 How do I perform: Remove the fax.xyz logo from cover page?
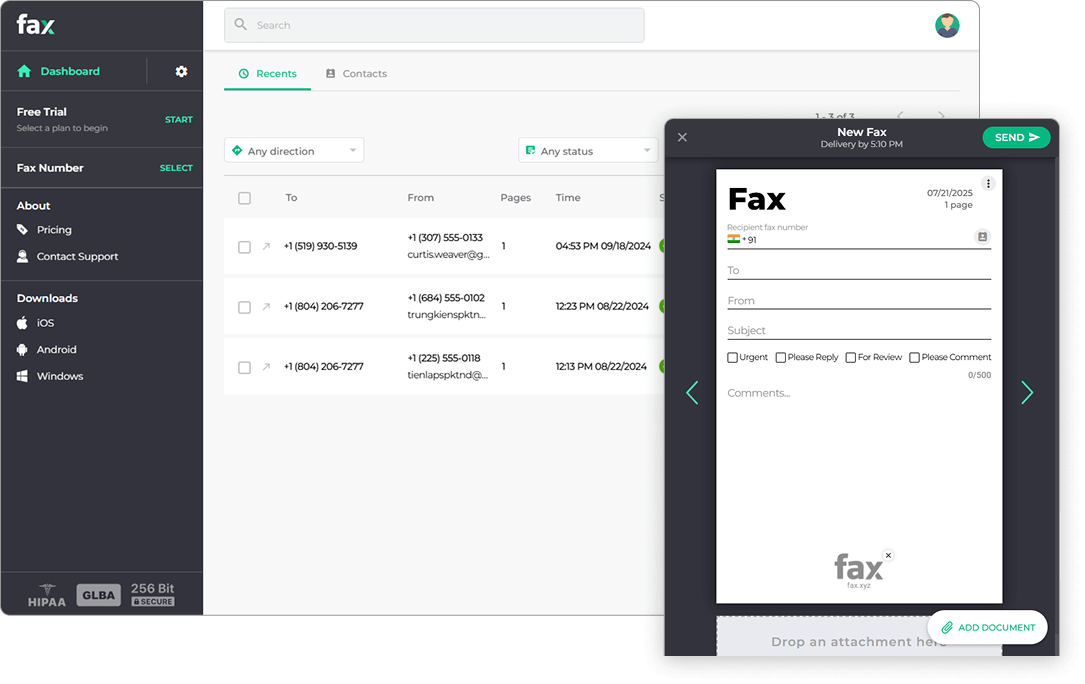(888, 555)
